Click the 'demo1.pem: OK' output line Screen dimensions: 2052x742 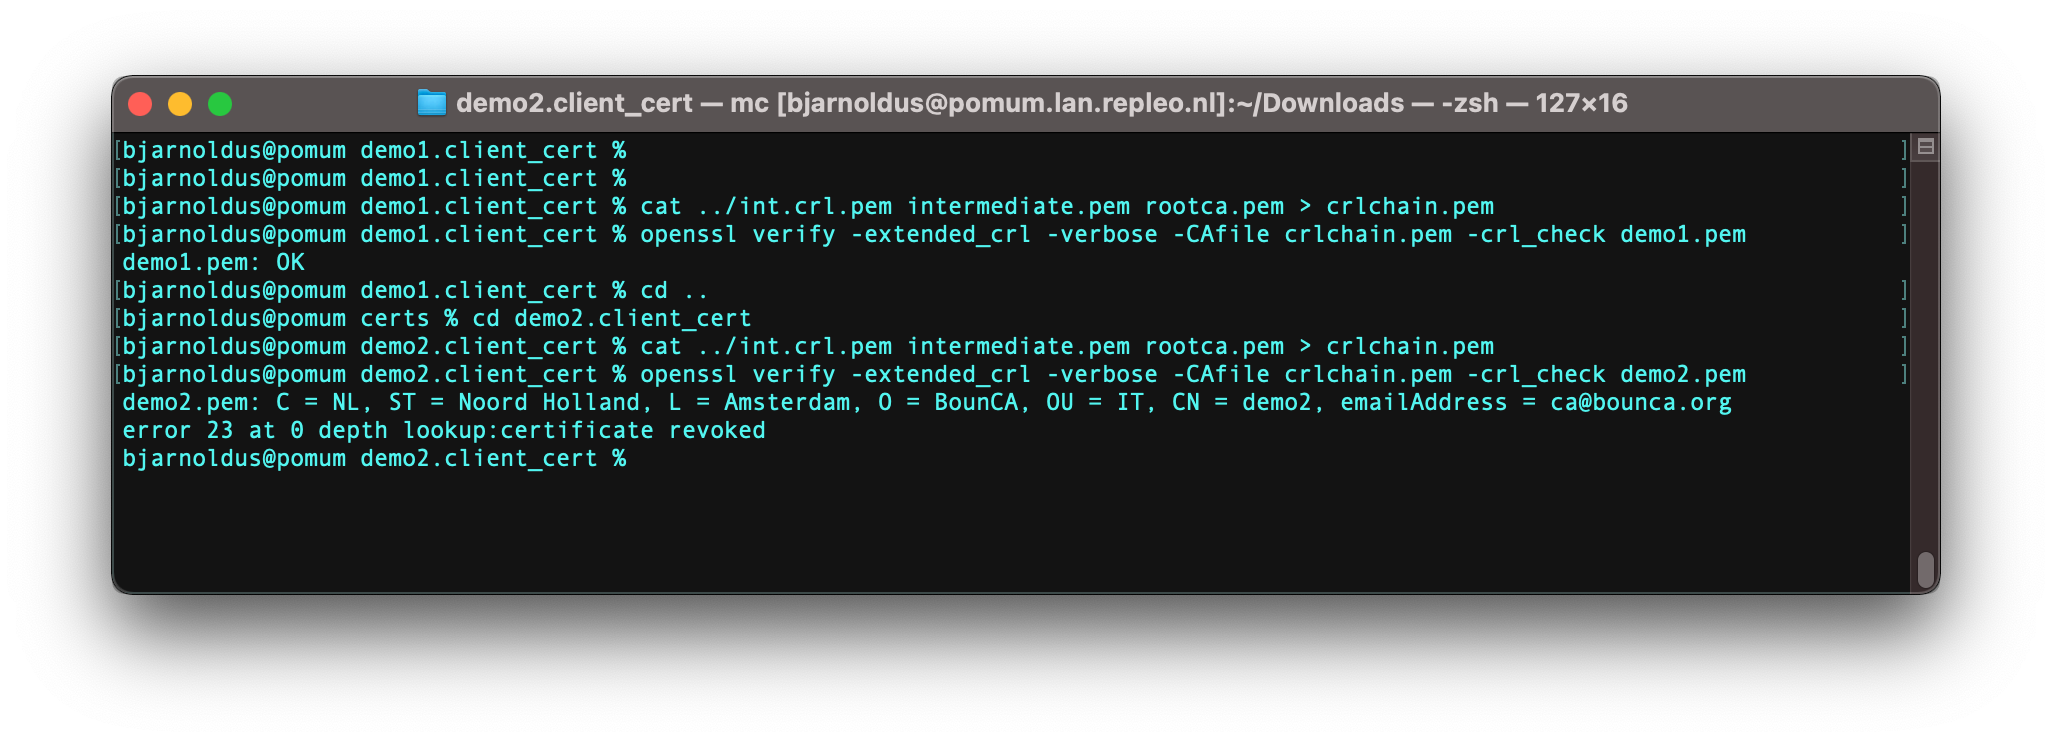pos(213,262)
